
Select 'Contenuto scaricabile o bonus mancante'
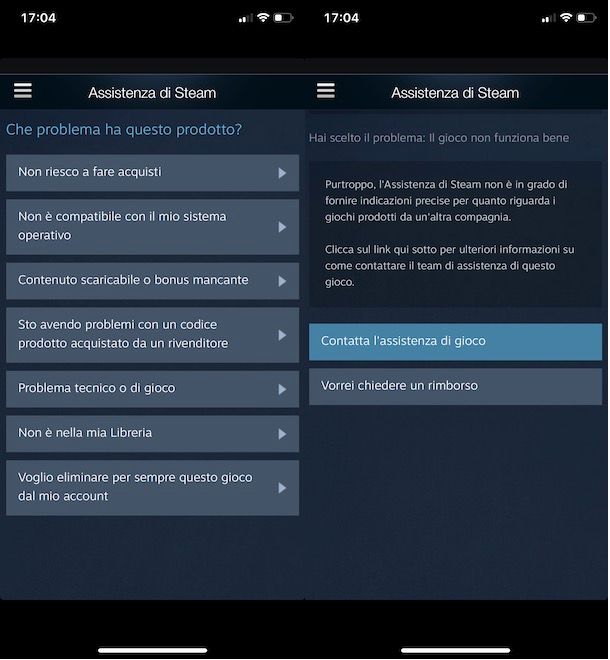[152, 281]
